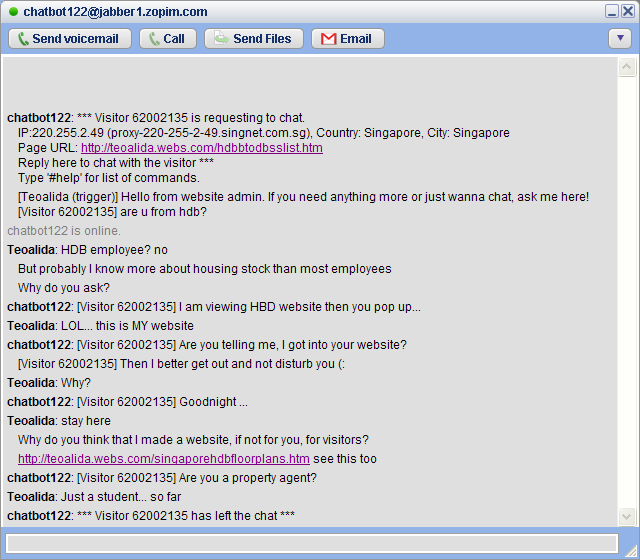Click message 'Why do you think that I made a website'

tap(193, 440)
